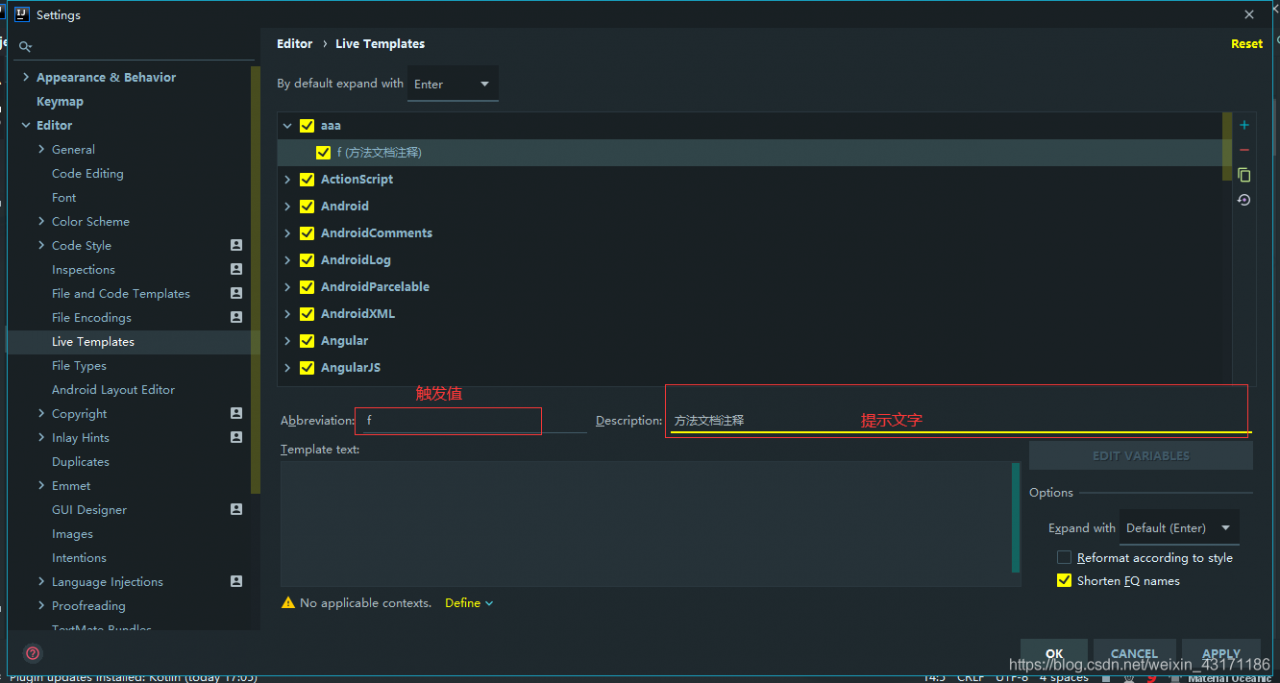The height and width of the screenshot is (683, 1280).
Task: Click inside the Template text area
Action: point(646,523)
